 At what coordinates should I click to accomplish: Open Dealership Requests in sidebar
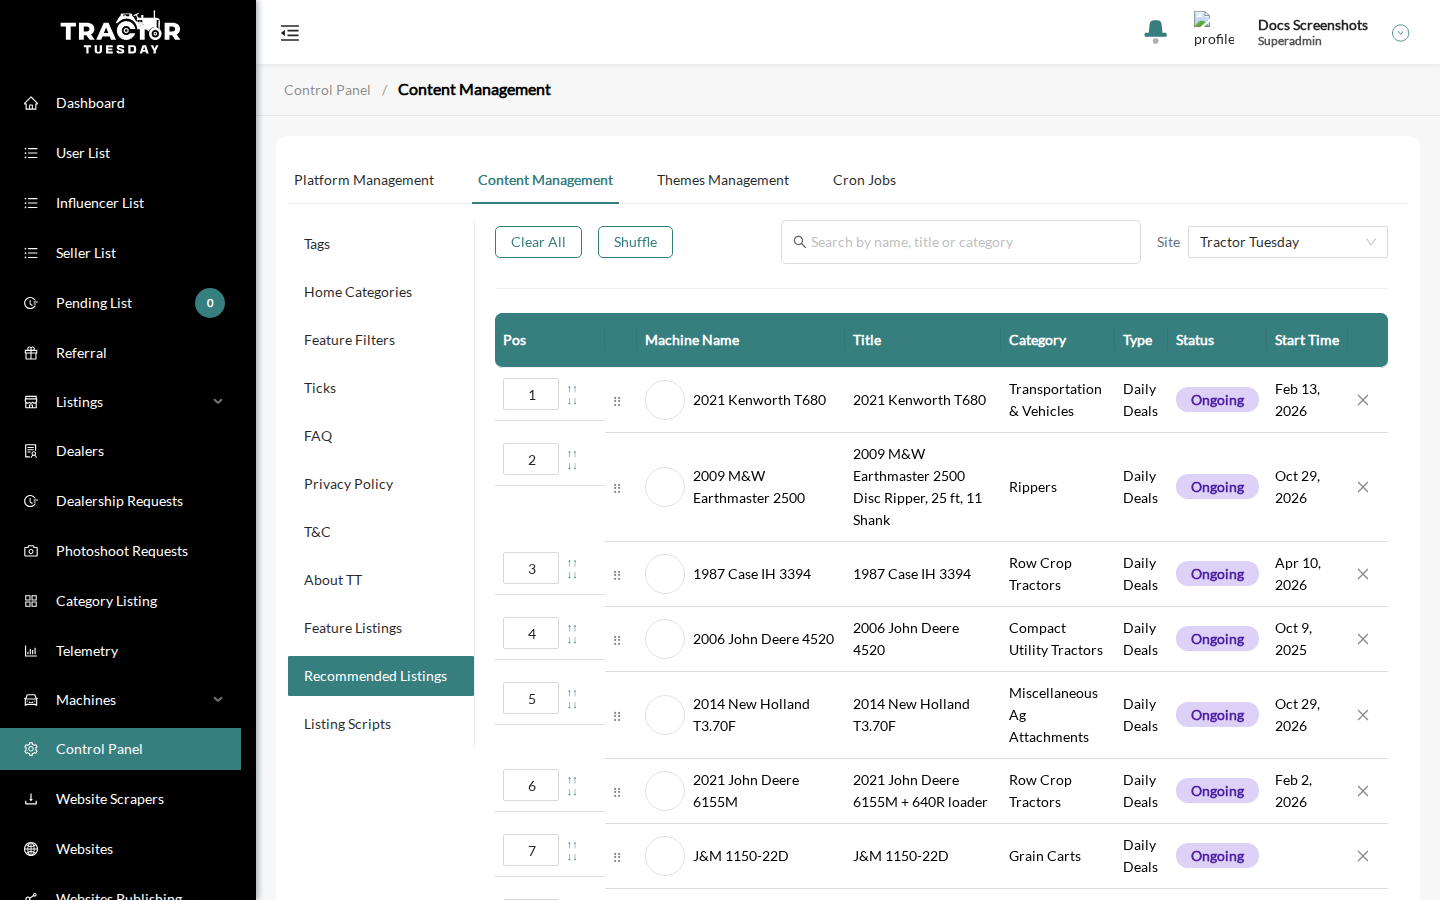pyautogui.click(x=120, y=501)
